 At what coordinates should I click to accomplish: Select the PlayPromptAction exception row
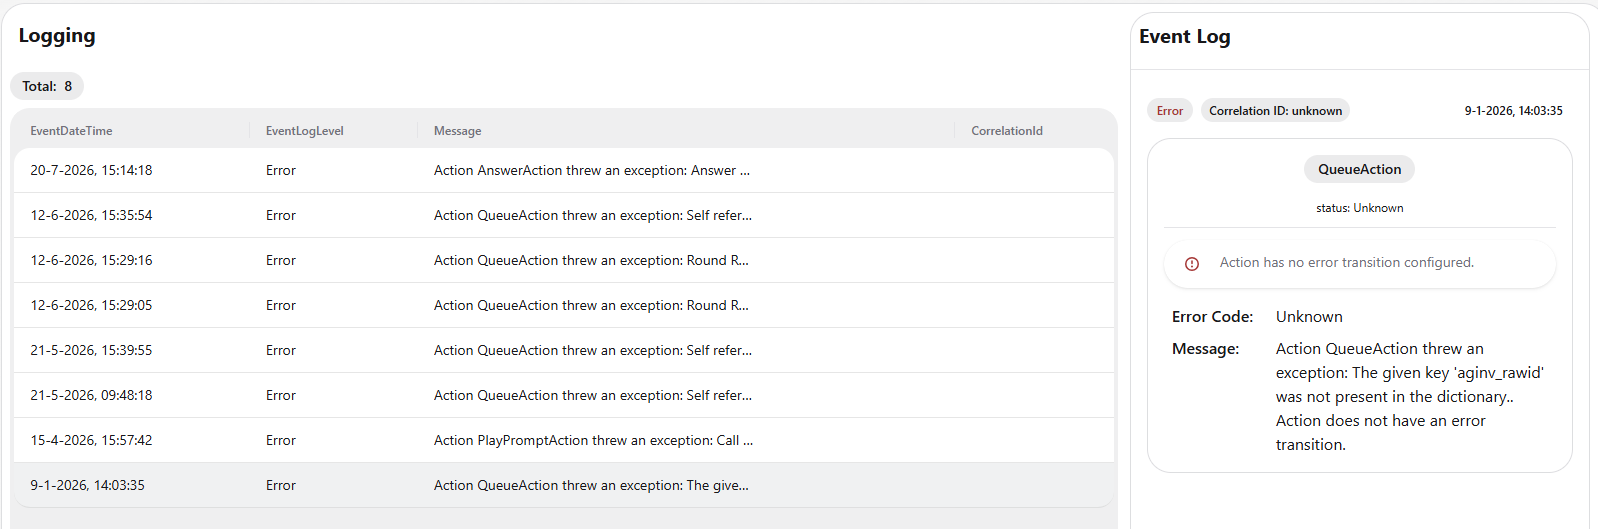coord(564,440)
